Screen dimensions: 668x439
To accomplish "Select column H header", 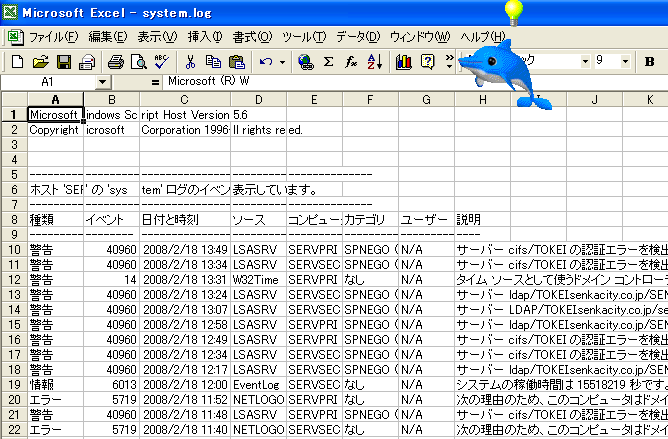I will (x=482, y=100).
